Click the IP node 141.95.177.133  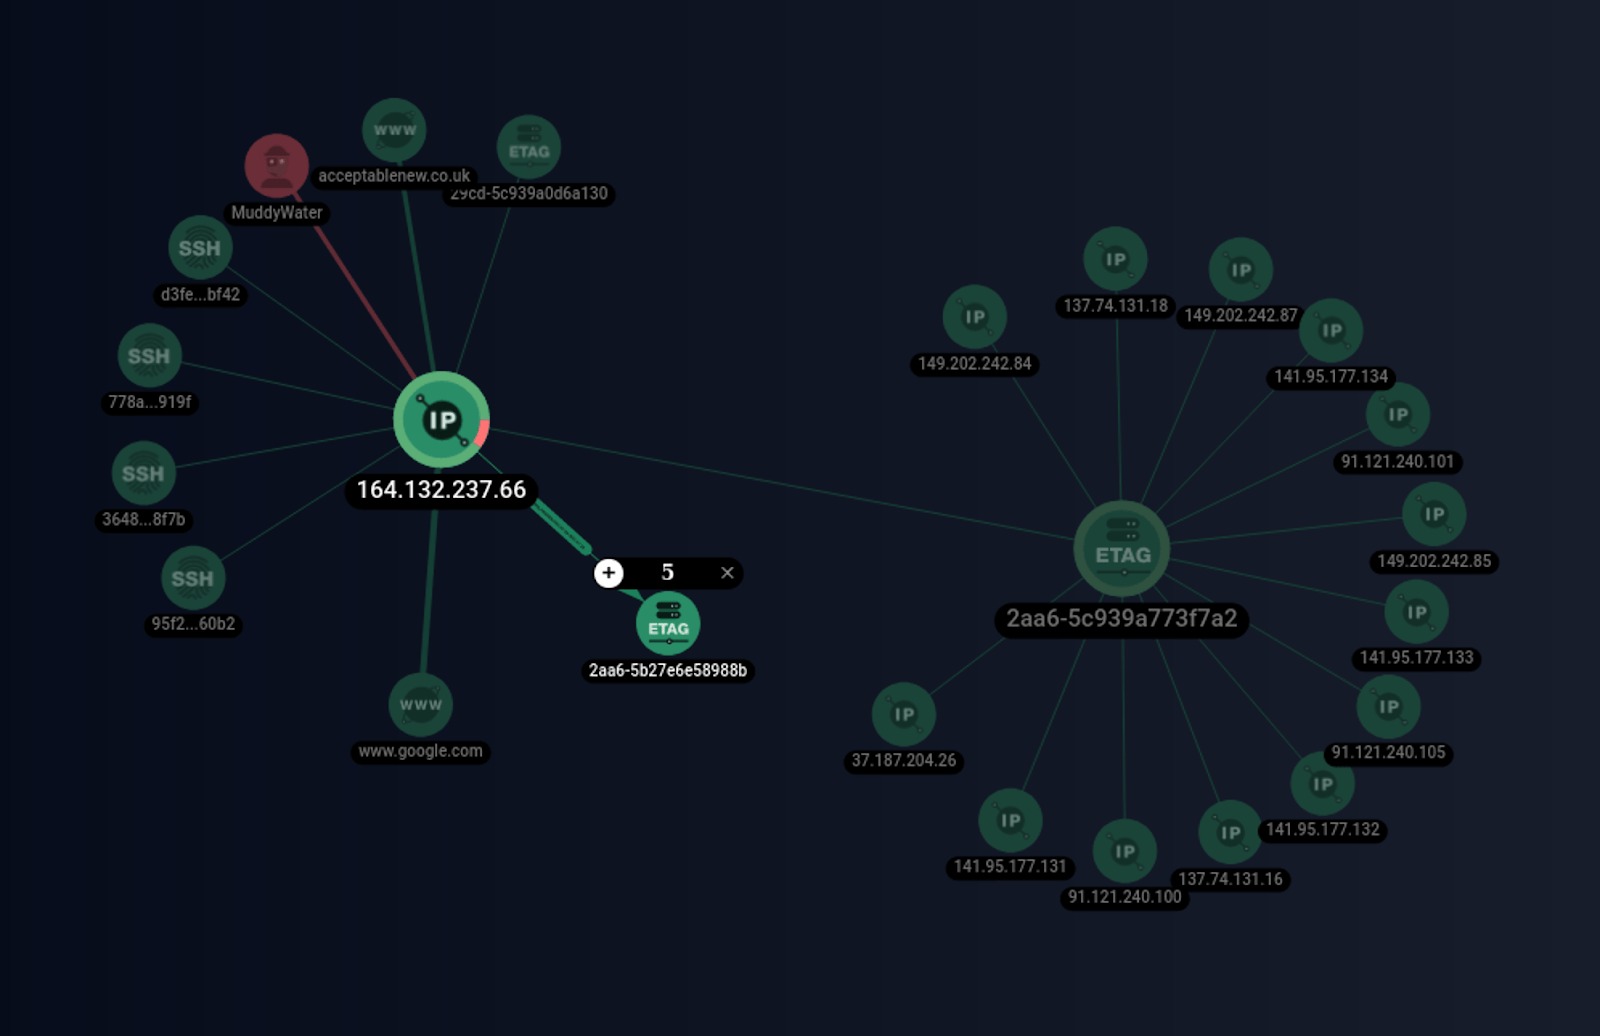(1416, 612)
